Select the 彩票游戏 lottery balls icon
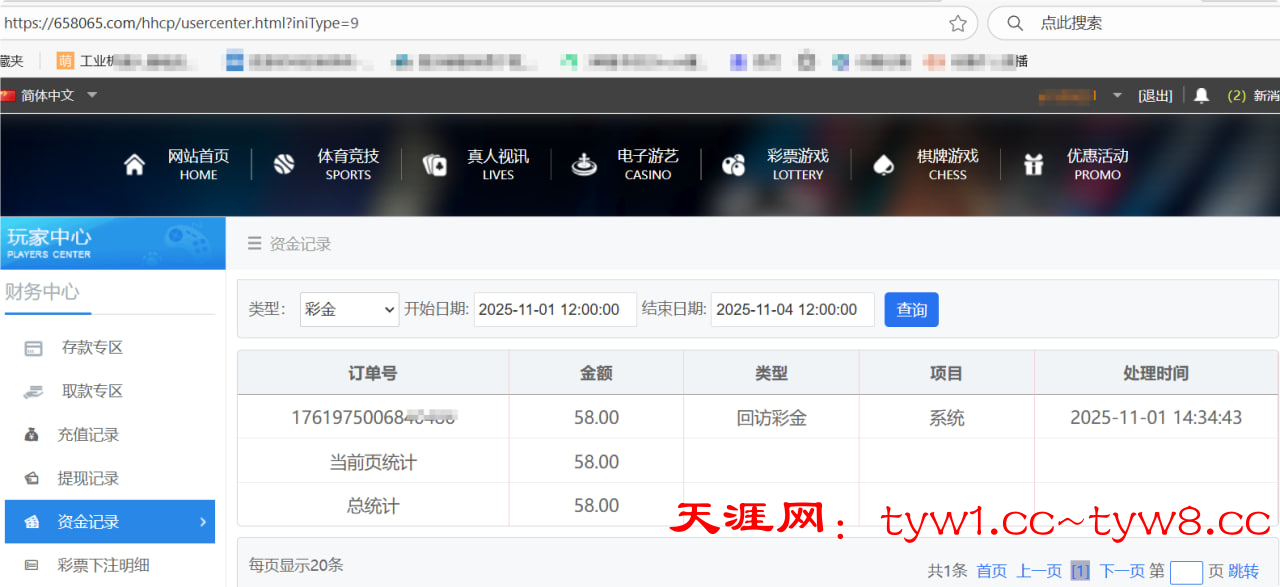This screenshot has height=587, width=1280. tap(734, 165)
